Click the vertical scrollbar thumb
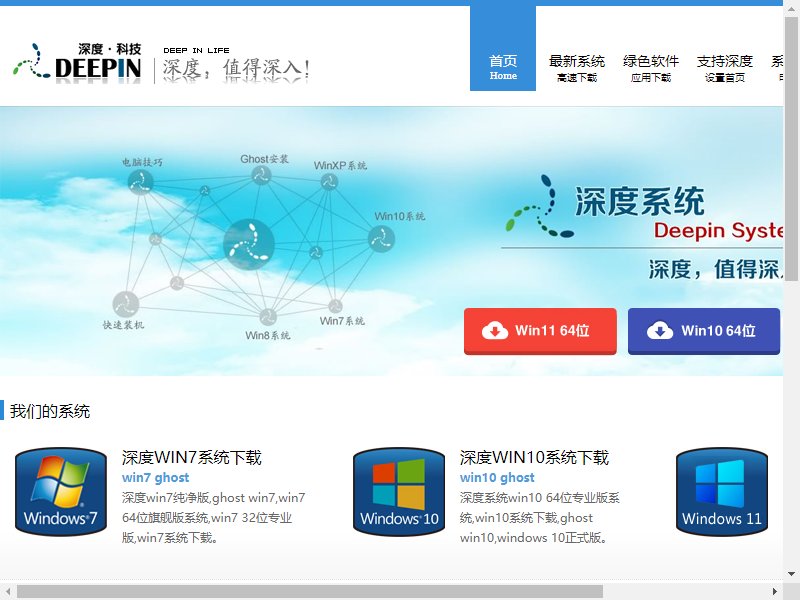The image size is (800, 600). 792,148
